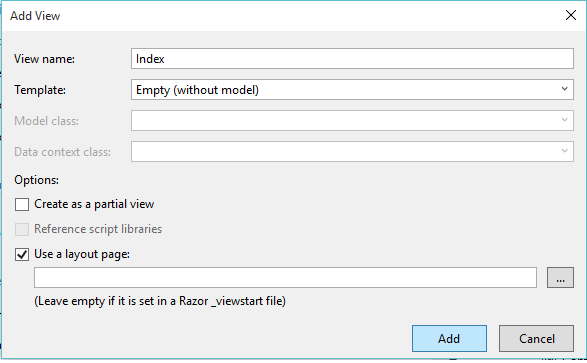The width and height of the screenshot is (587, 363).
Task: Click the Cancel button
Action: click(536, 338)
